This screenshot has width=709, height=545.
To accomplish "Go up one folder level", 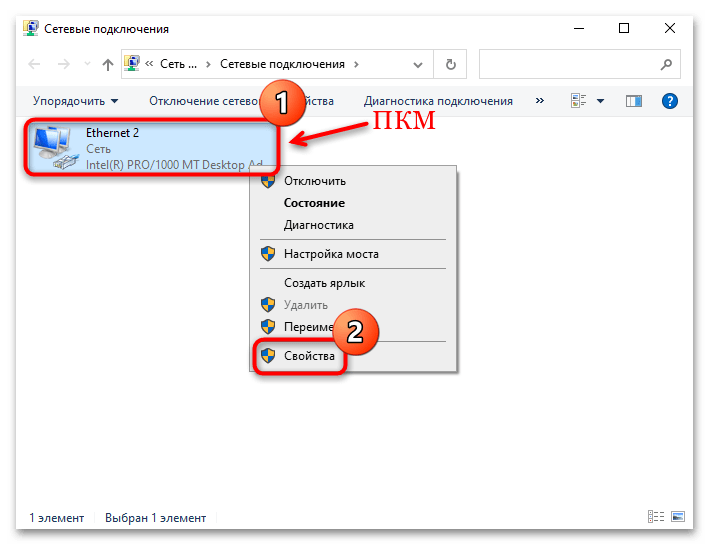I will coord(108,64).
